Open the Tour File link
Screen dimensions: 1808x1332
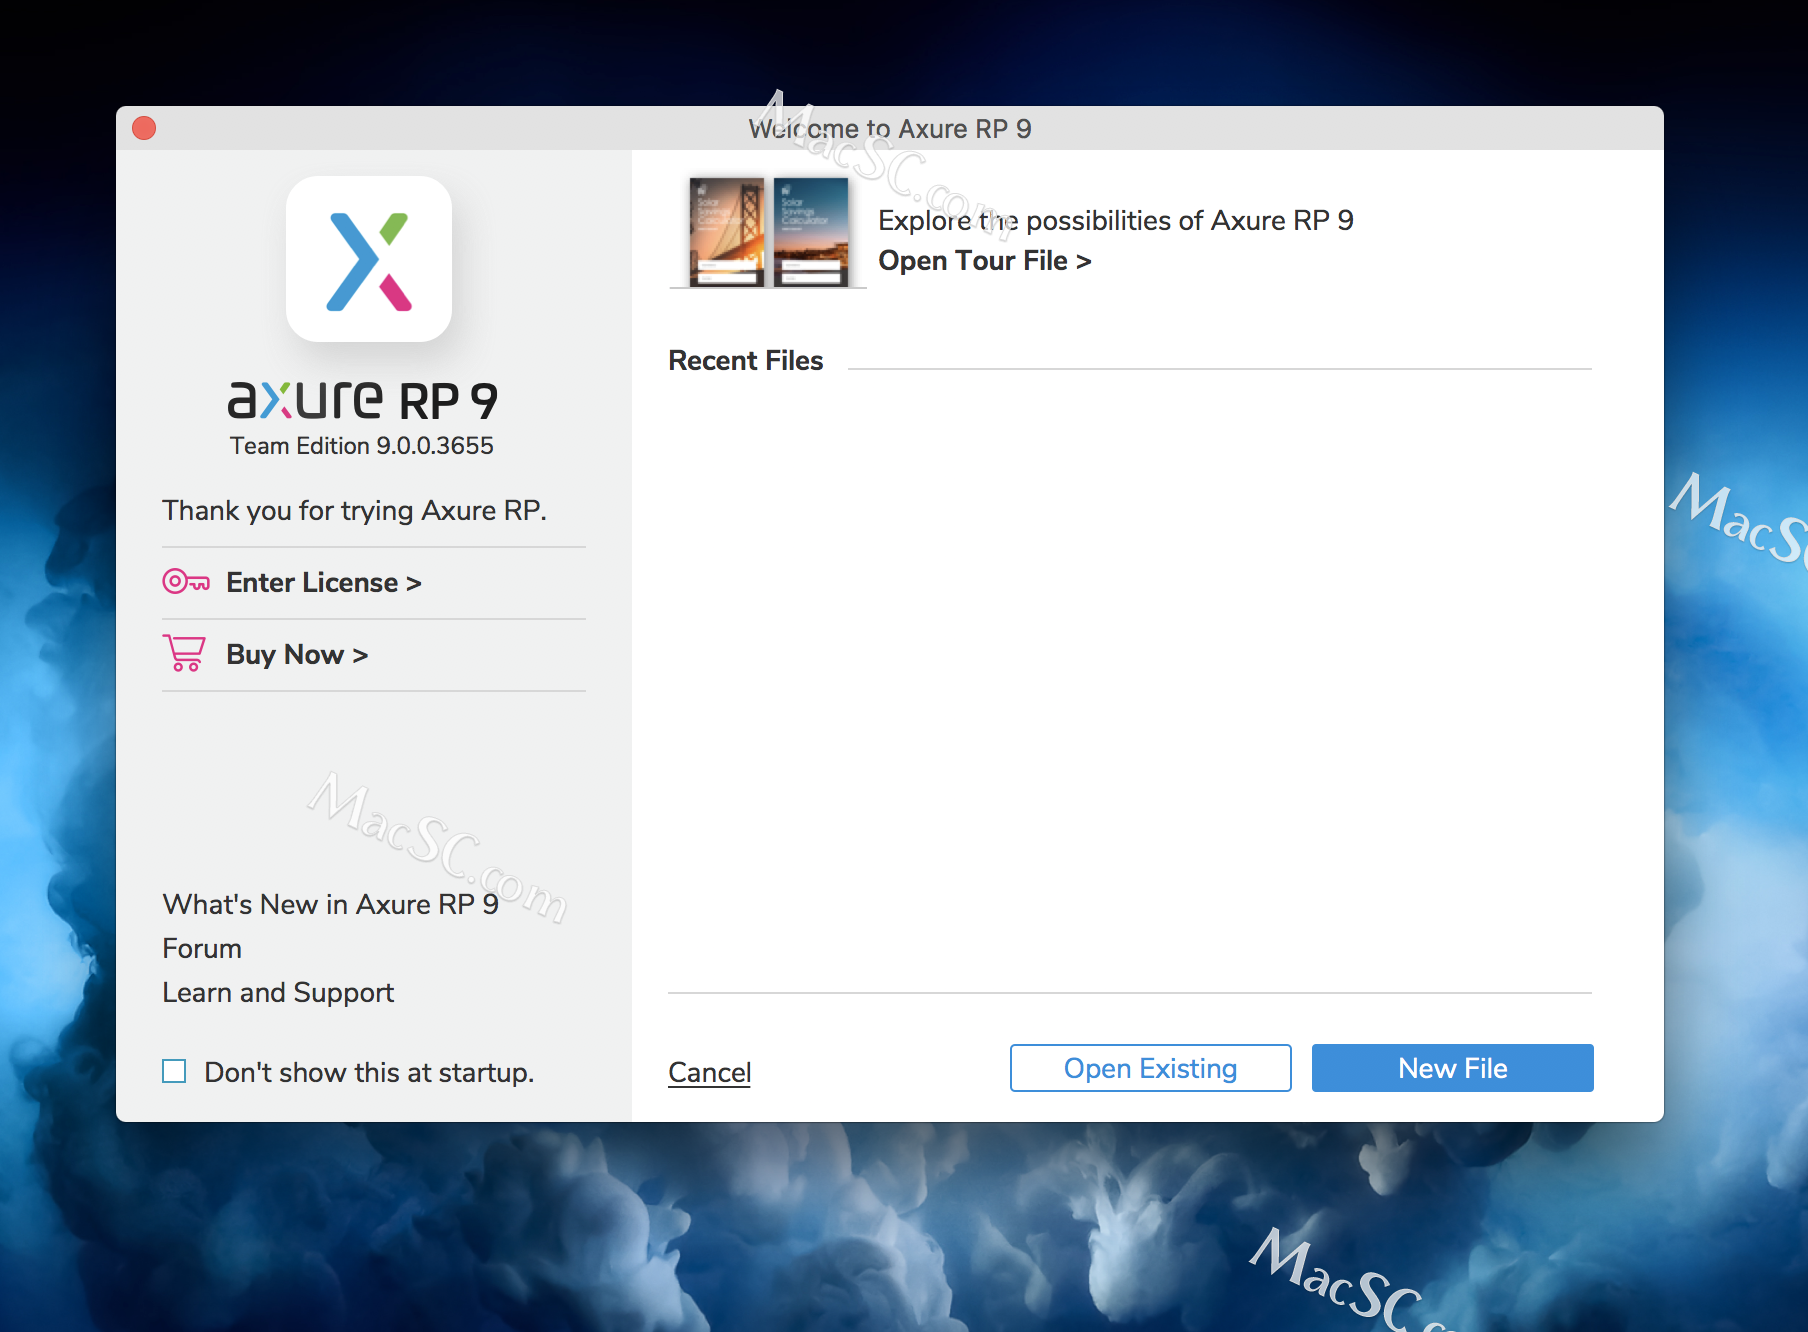pyautogui.click(x=985, y=261)
